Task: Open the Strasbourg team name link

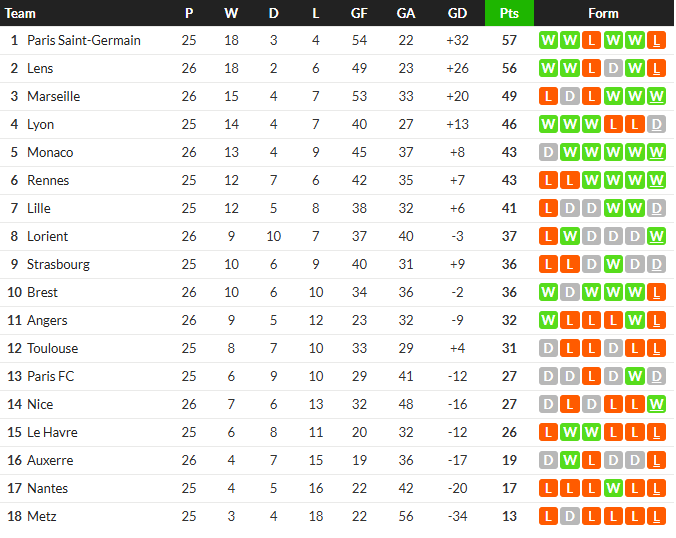Action: tap(58, 264)
